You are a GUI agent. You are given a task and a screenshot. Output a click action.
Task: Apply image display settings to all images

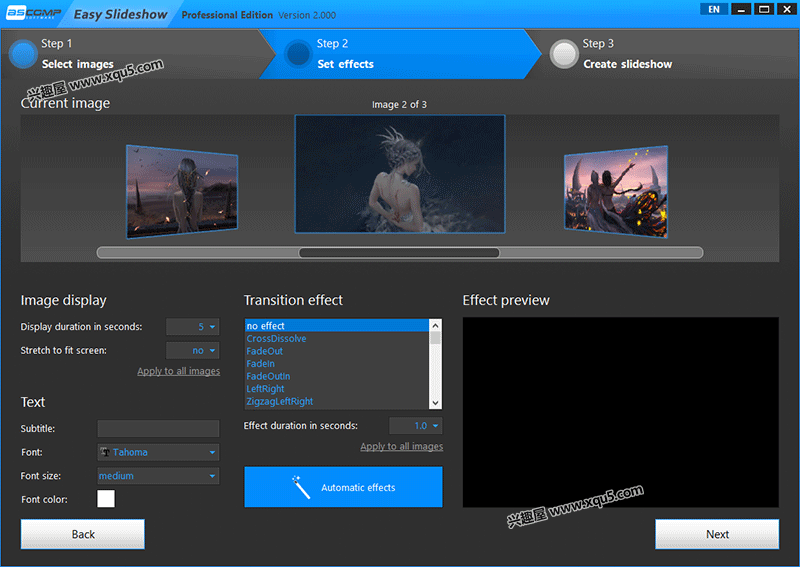(179, 371)
